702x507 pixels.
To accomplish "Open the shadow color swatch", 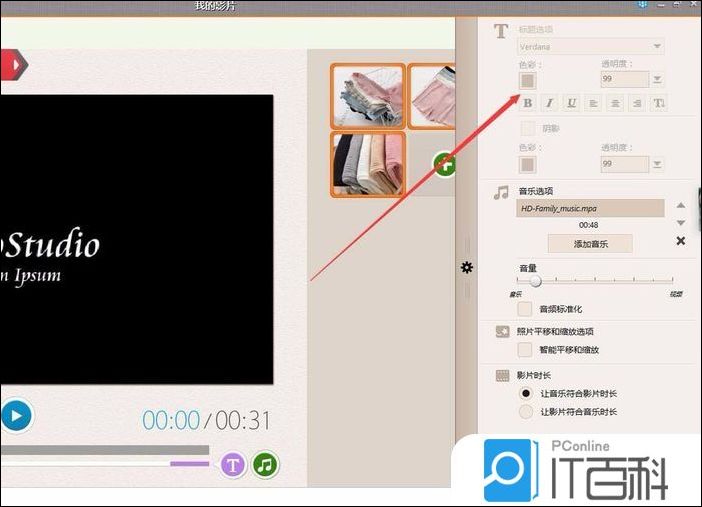I will 527,165.
